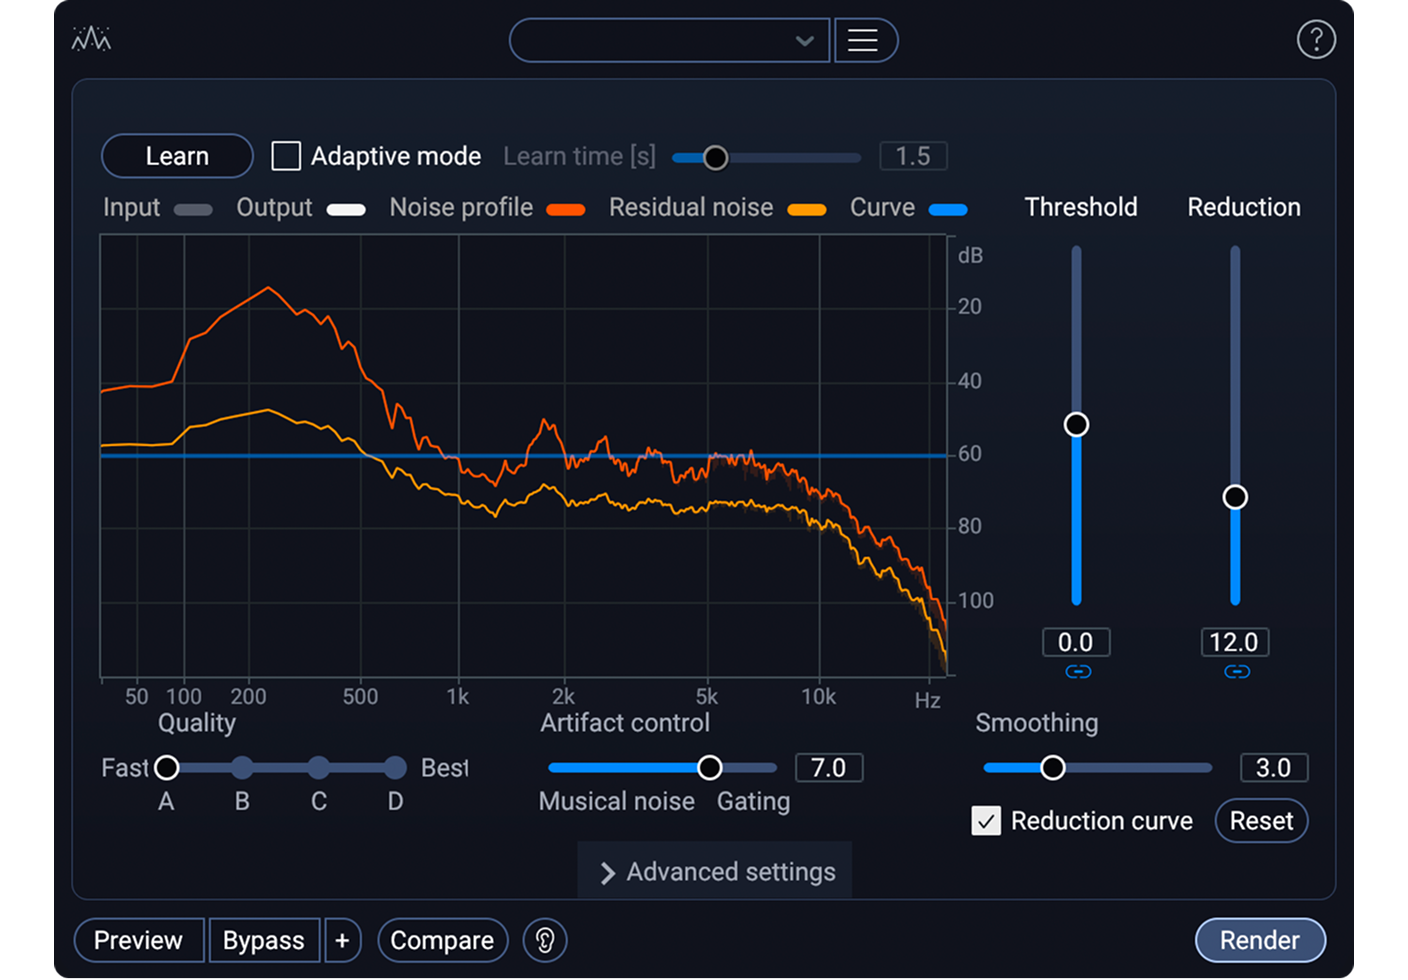This screenshot has height=980, width=1408.
Task: Click the Learn time value field showing 1.5
Action: click(x=912, y=156)
